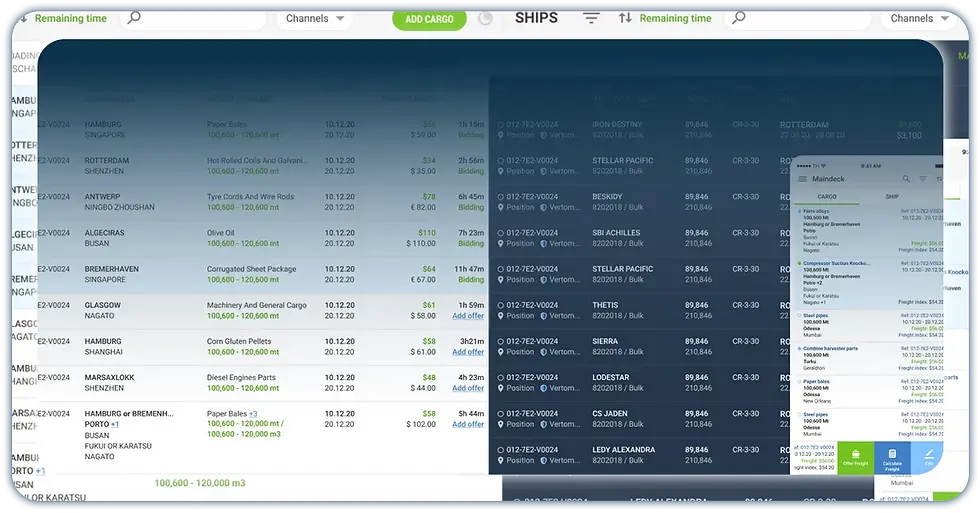Click Add offer link for HAMBURG SHANGHAI cargo
This screenshot has height=513, width=980.
coord(468,352)
